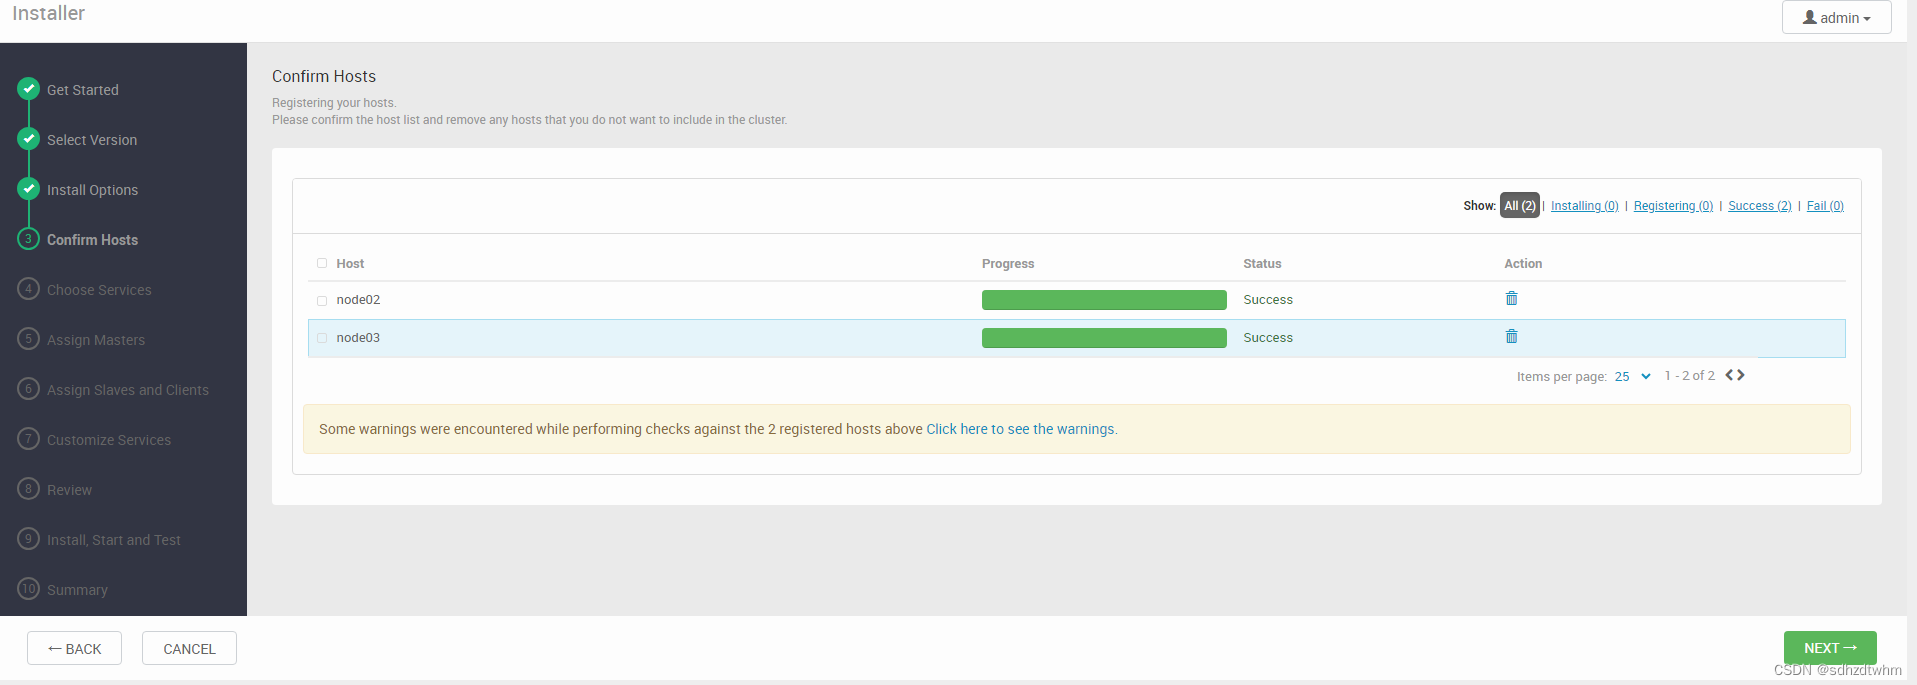Click the Get Started completed step checkmark
The width and height of the screenshot is (1917, 685).
29,89
